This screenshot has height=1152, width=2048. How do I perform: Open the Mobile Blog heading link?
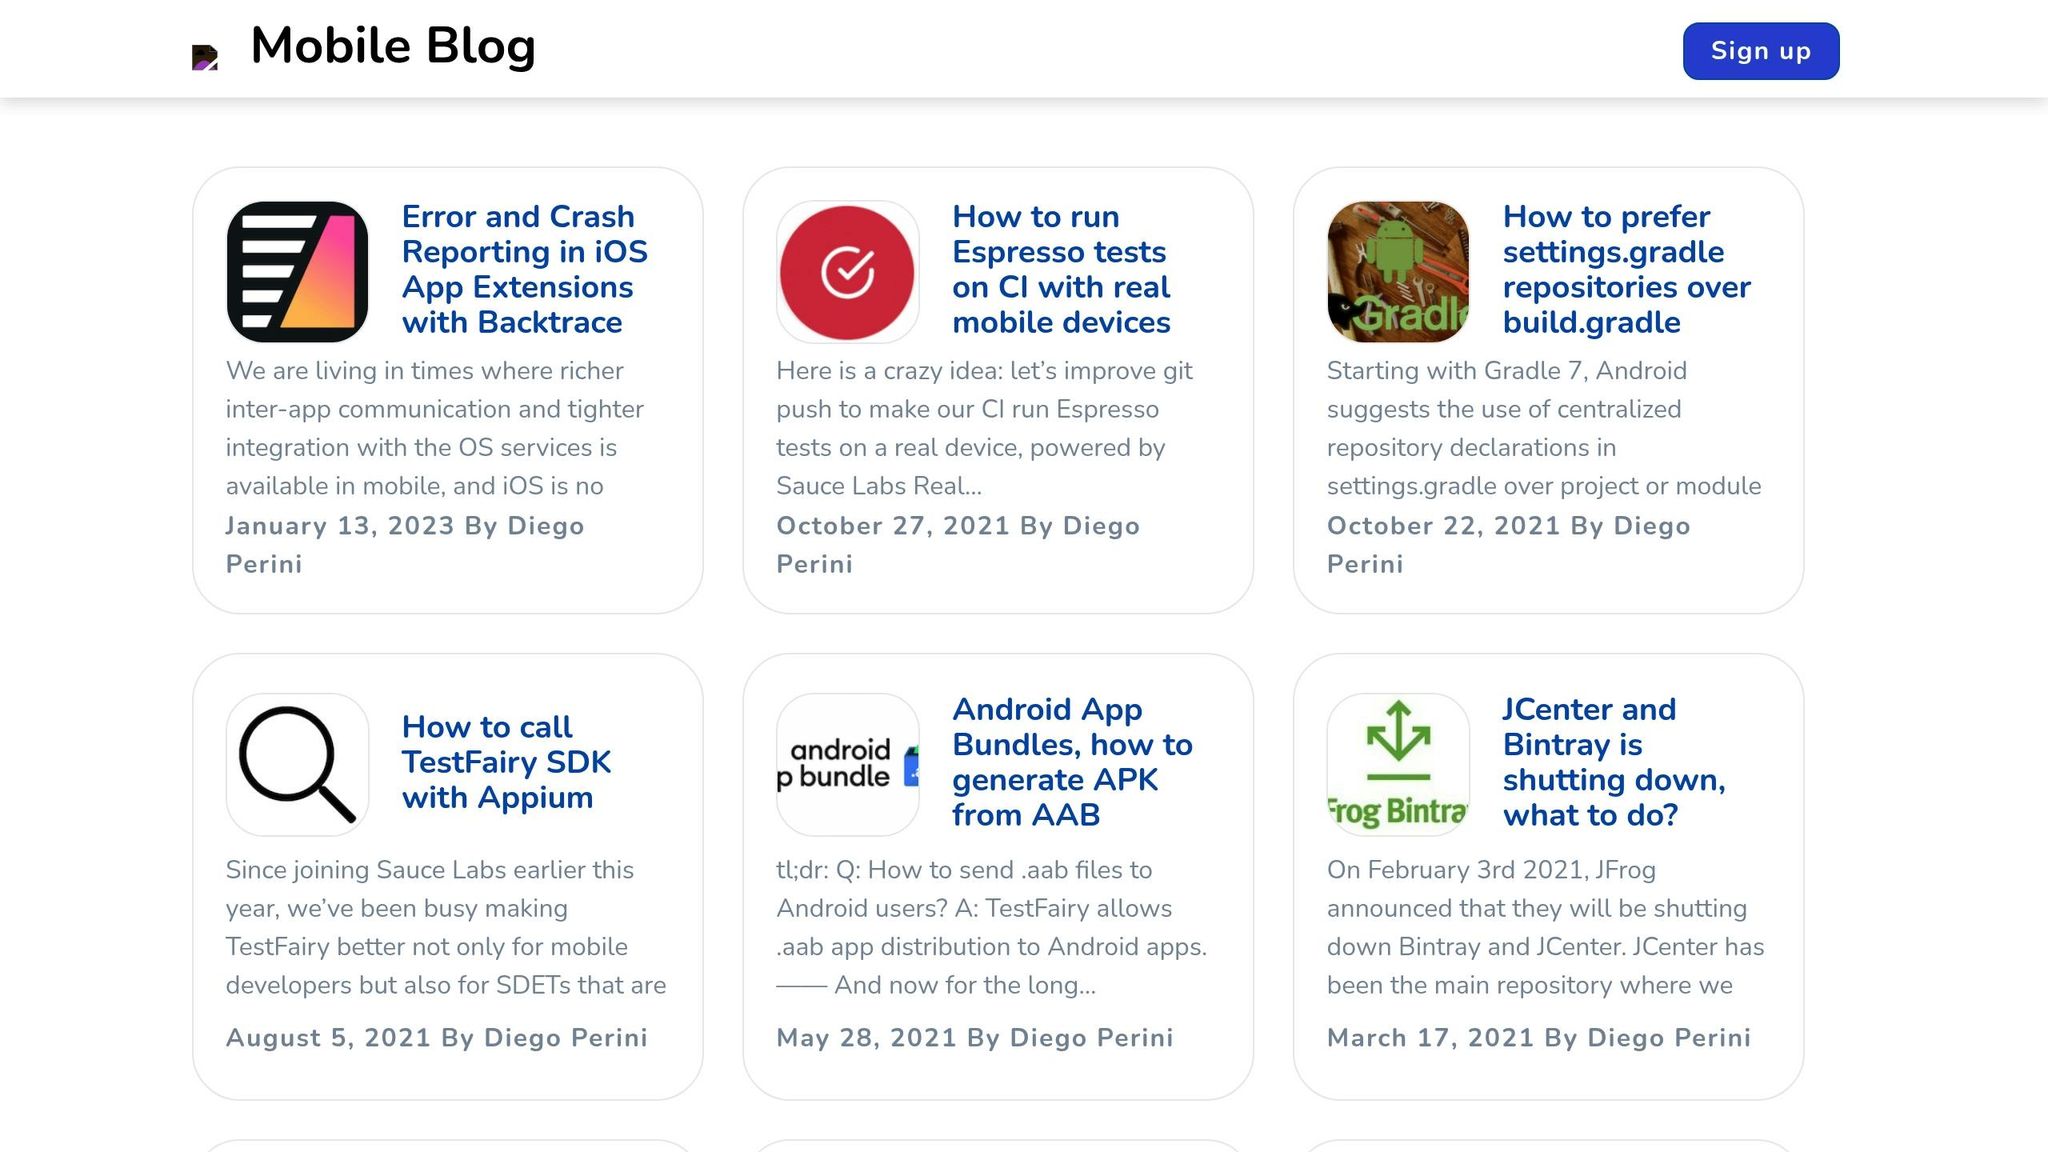tap(392, 46)
